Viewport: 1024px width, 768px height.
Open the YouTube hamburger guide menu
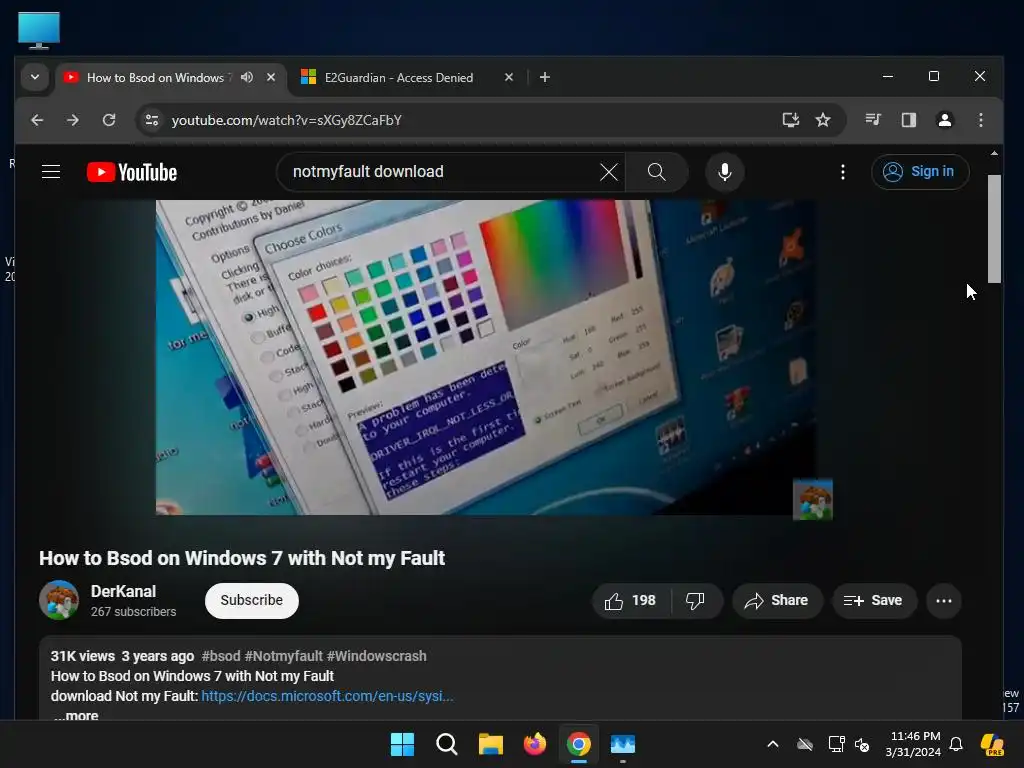[x=51, y=172]
